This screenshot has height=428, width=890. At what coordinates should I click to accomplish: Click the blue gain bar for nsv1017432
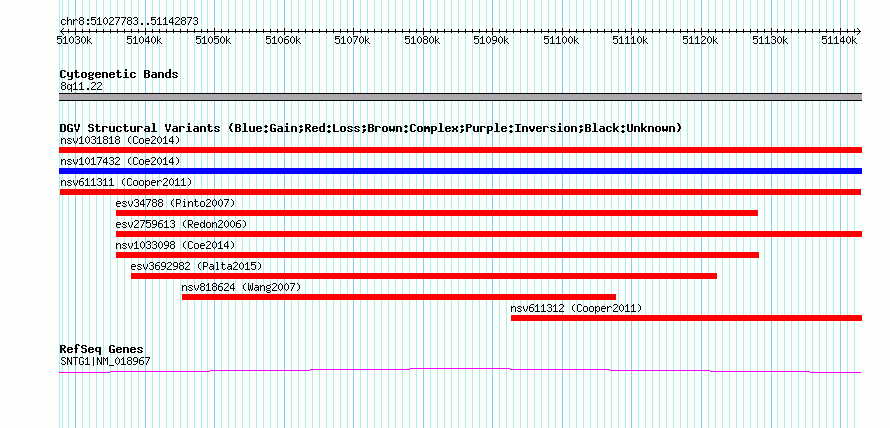point(460,171)
